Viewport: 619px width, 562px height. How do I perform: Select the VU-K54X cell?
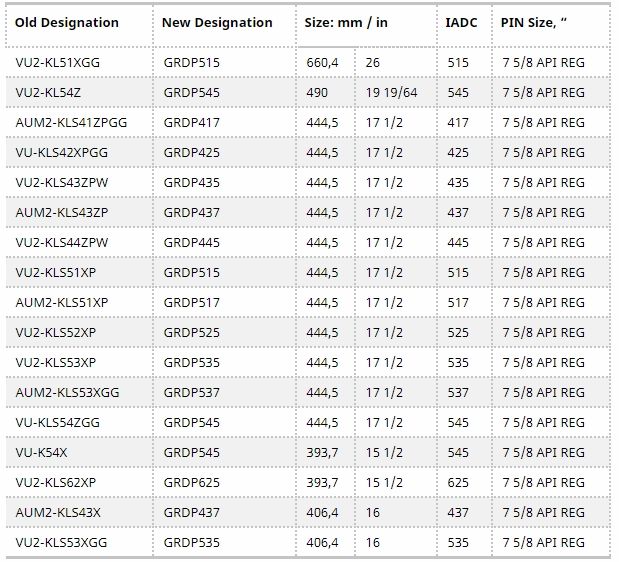click(x=42, y=452)
